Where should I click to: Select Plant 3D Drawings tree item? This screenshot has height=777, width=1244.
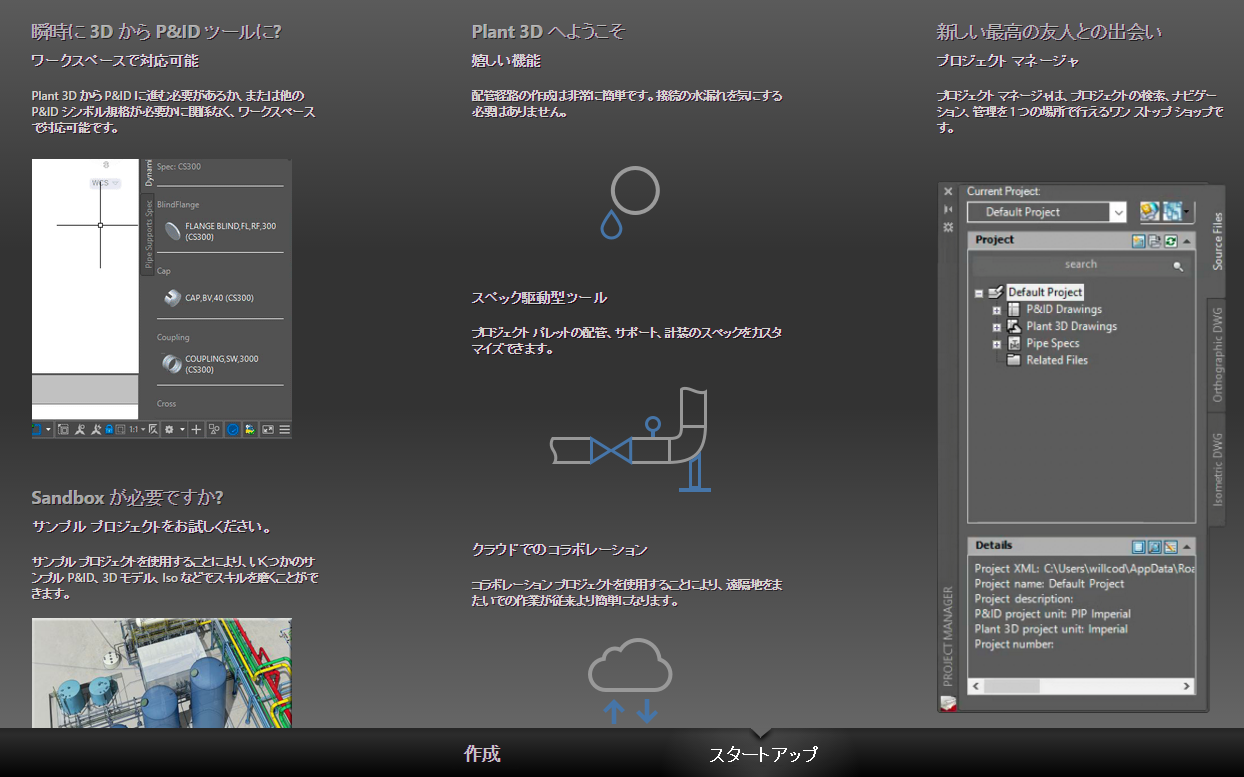coord(1071,326)
